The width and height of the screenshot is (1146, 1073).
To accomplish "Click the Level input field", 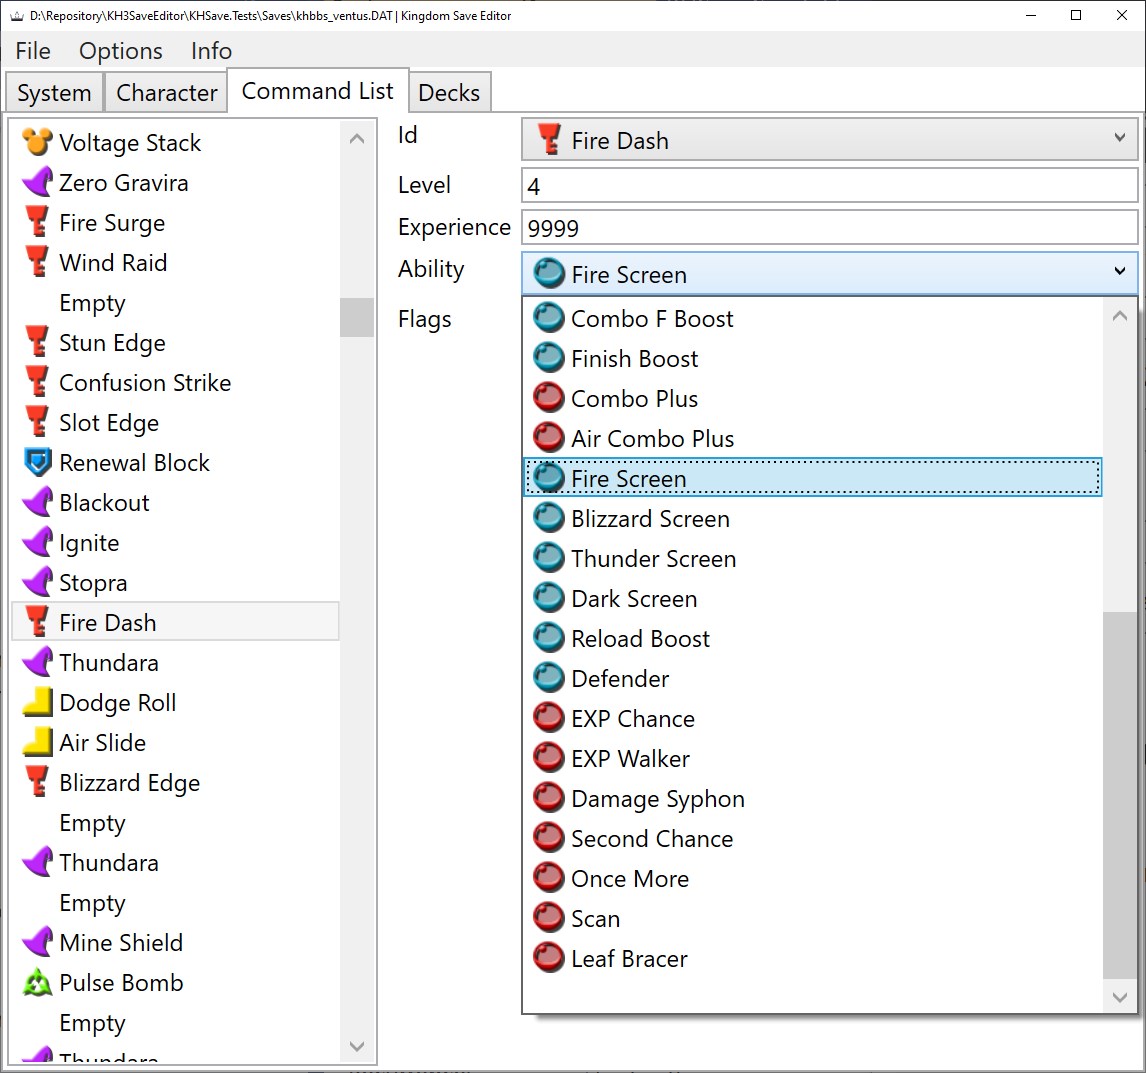I will pyautogui.click(x=830, y=186).
